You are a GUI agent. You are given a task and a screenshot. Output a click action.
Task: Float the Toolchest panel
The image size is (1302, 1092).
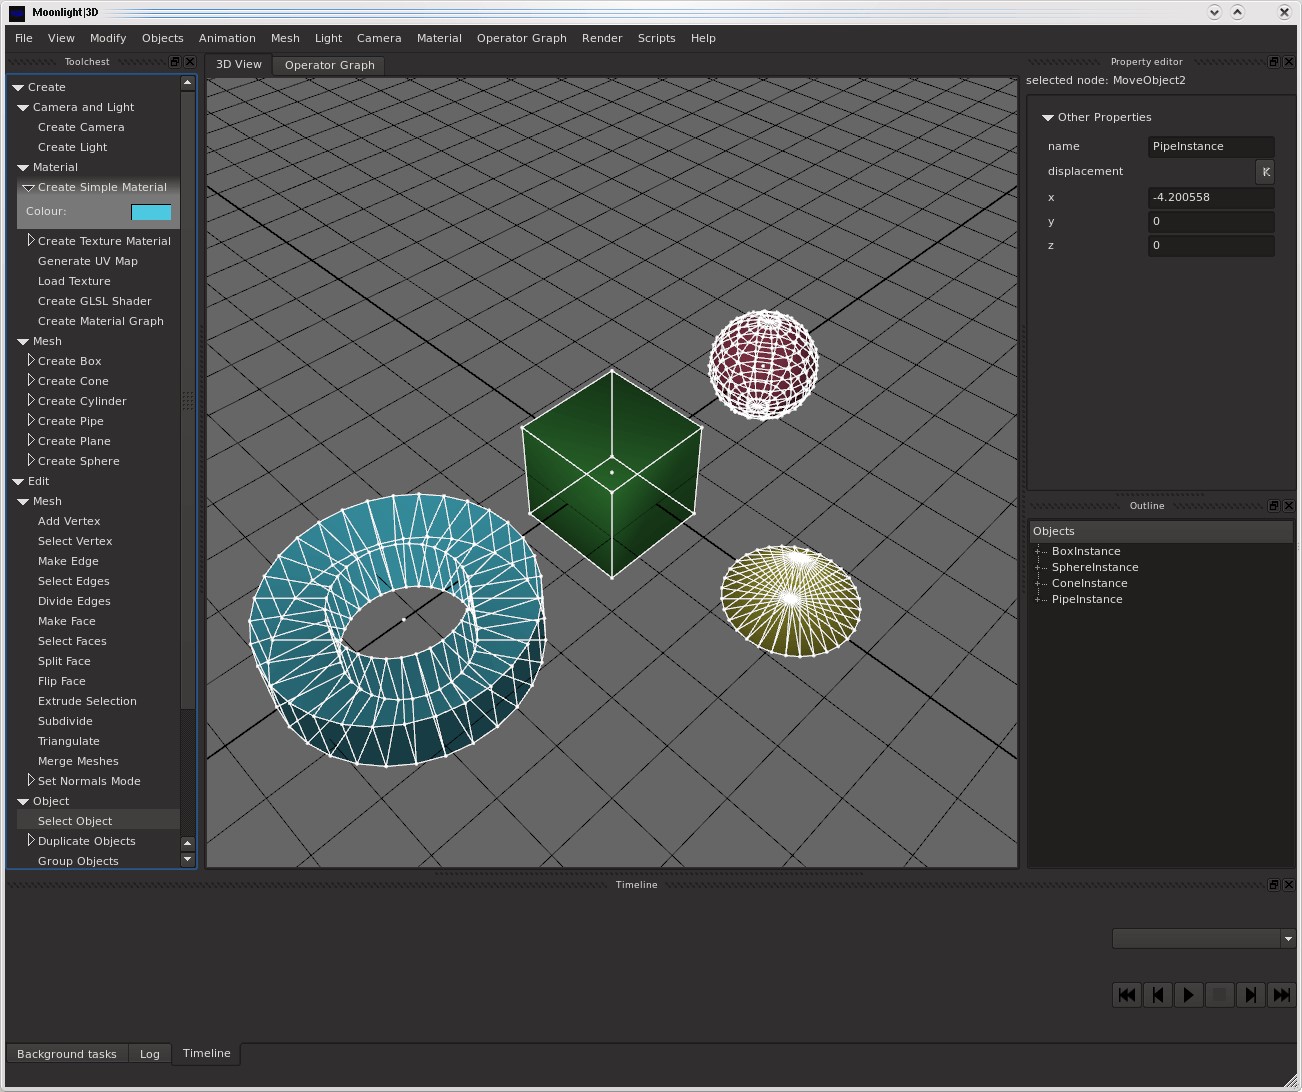[x=174, y=62]
